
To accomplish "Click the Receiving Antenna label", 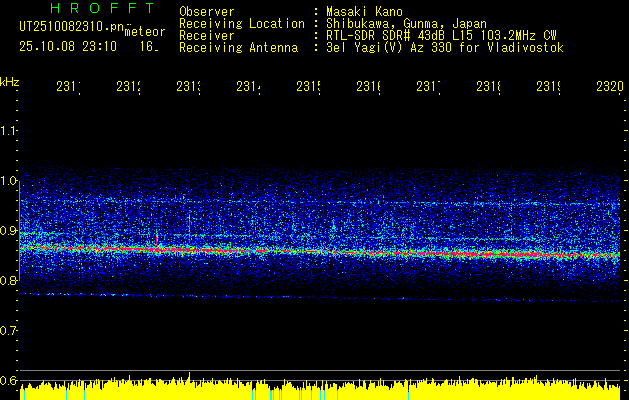I will tap(239, 48).
